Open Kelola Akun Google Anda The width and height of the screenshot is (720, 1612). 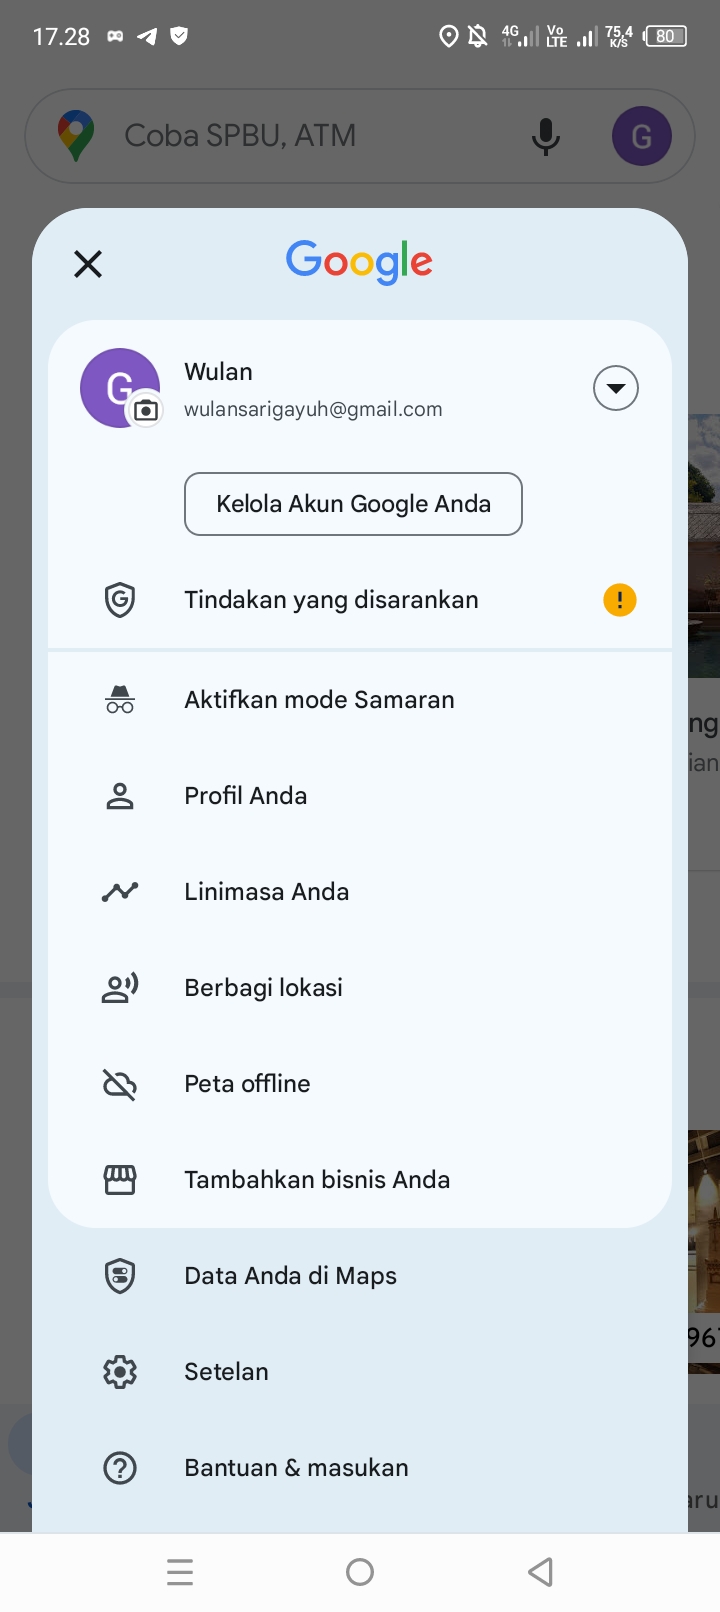tap(353, 504)
